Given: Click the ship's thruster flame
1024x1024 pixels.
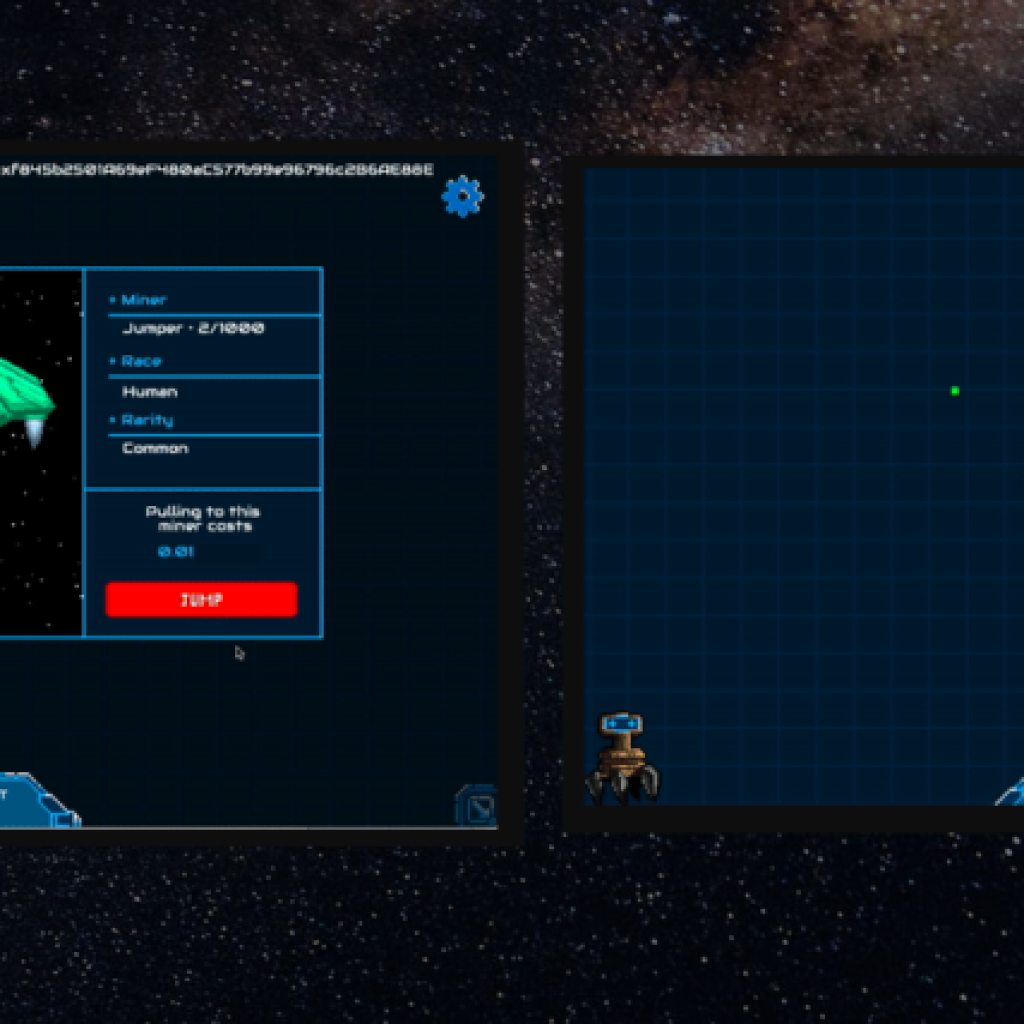Looking at the screenshot, I should tap(36, 432).
